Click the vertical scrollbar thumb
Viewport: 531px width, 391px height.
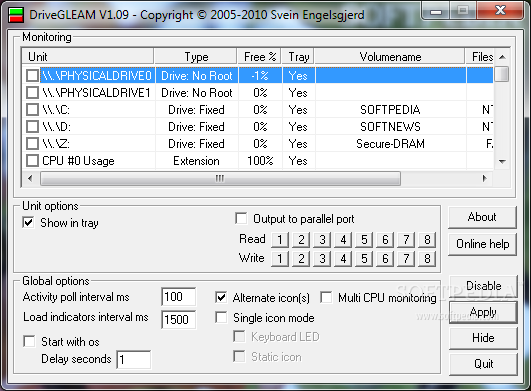(502, 74)
